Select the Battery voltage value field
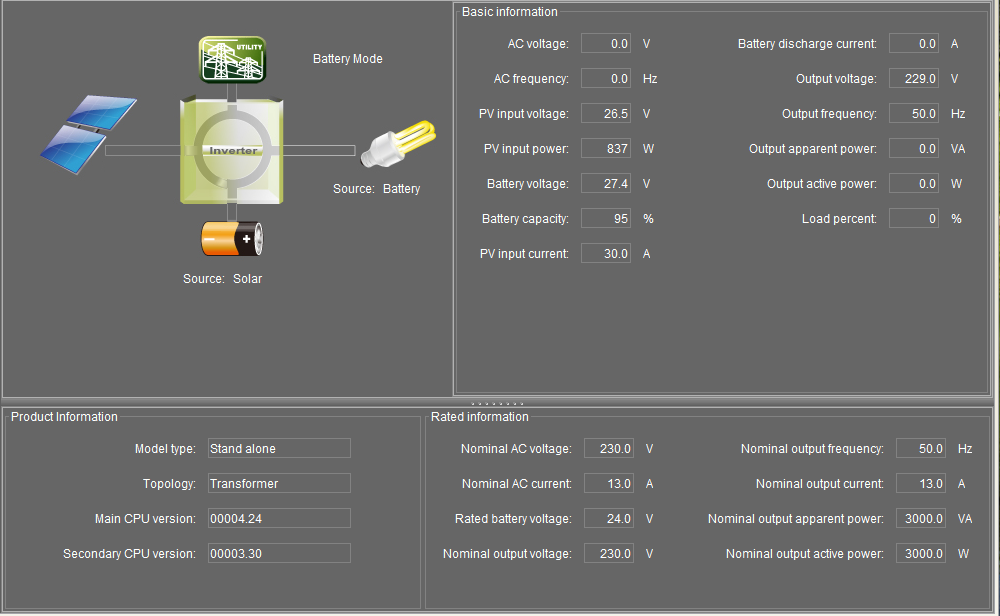The height and width of the screenshot is (616, 1000). click(x=606, y=184)
